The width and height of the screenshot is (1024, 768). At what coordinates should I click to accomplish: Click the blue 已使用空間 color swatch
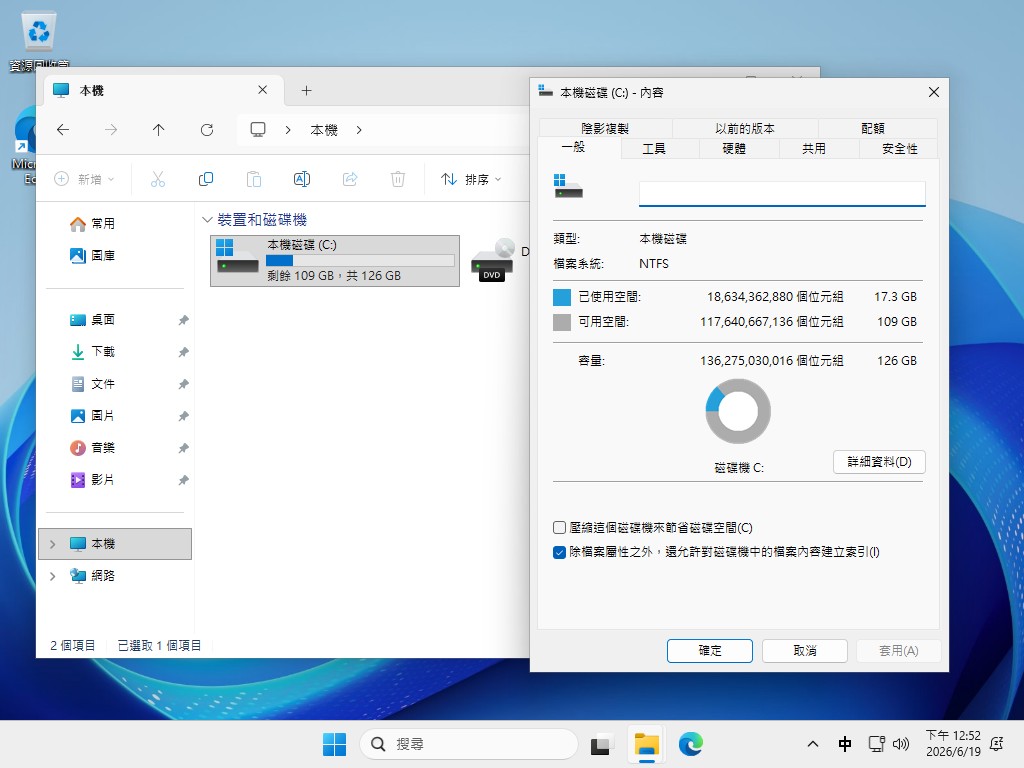(x=562, y=297)
